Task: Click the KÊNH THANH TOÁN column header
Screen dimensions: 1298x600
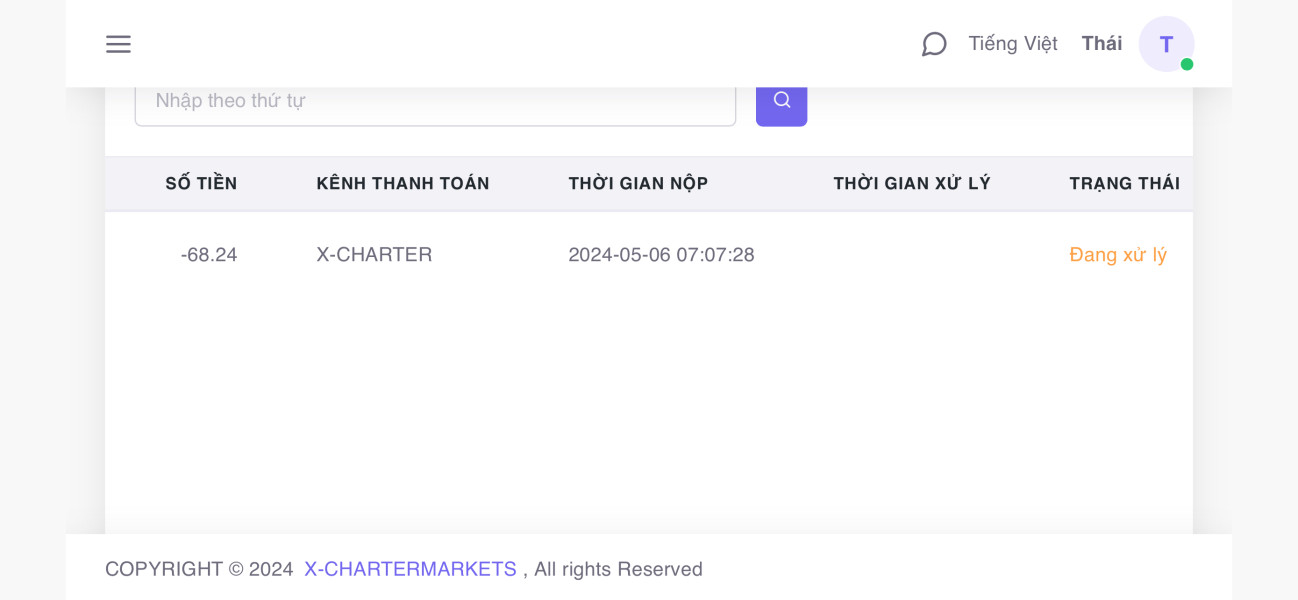Action: click(403, 183)
